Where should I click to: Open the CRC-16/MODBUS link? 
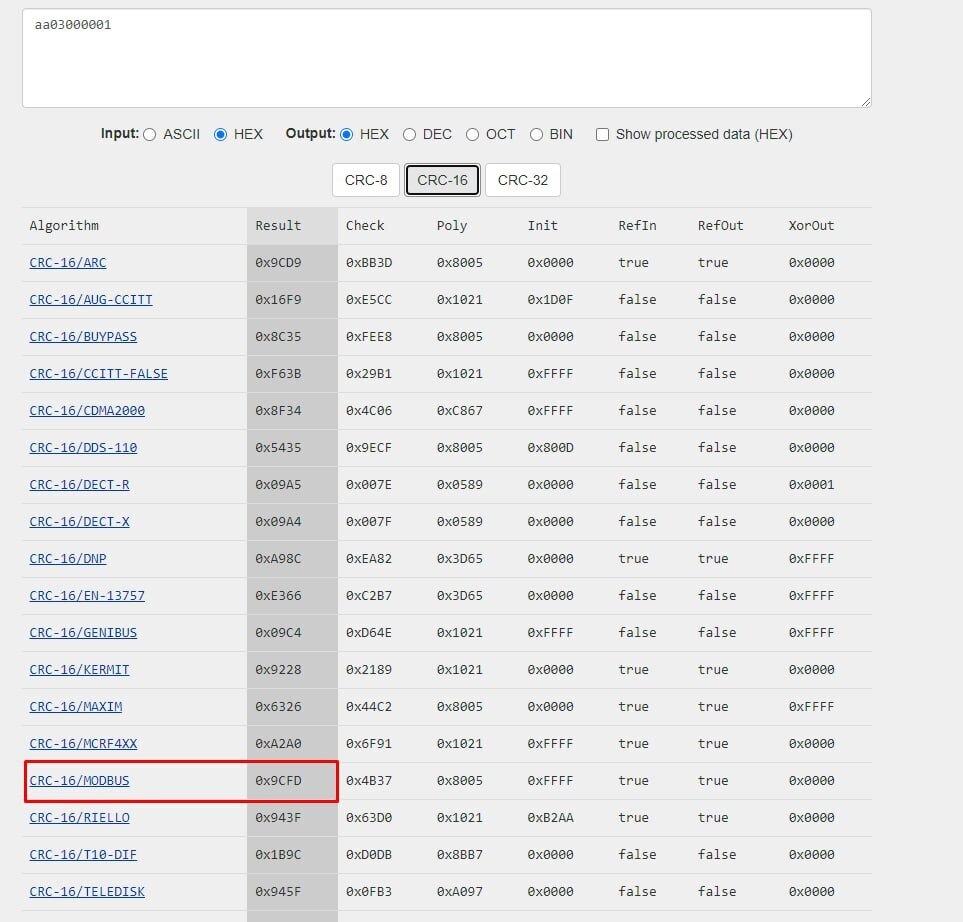pyautogui.click(x=79, y=781)
